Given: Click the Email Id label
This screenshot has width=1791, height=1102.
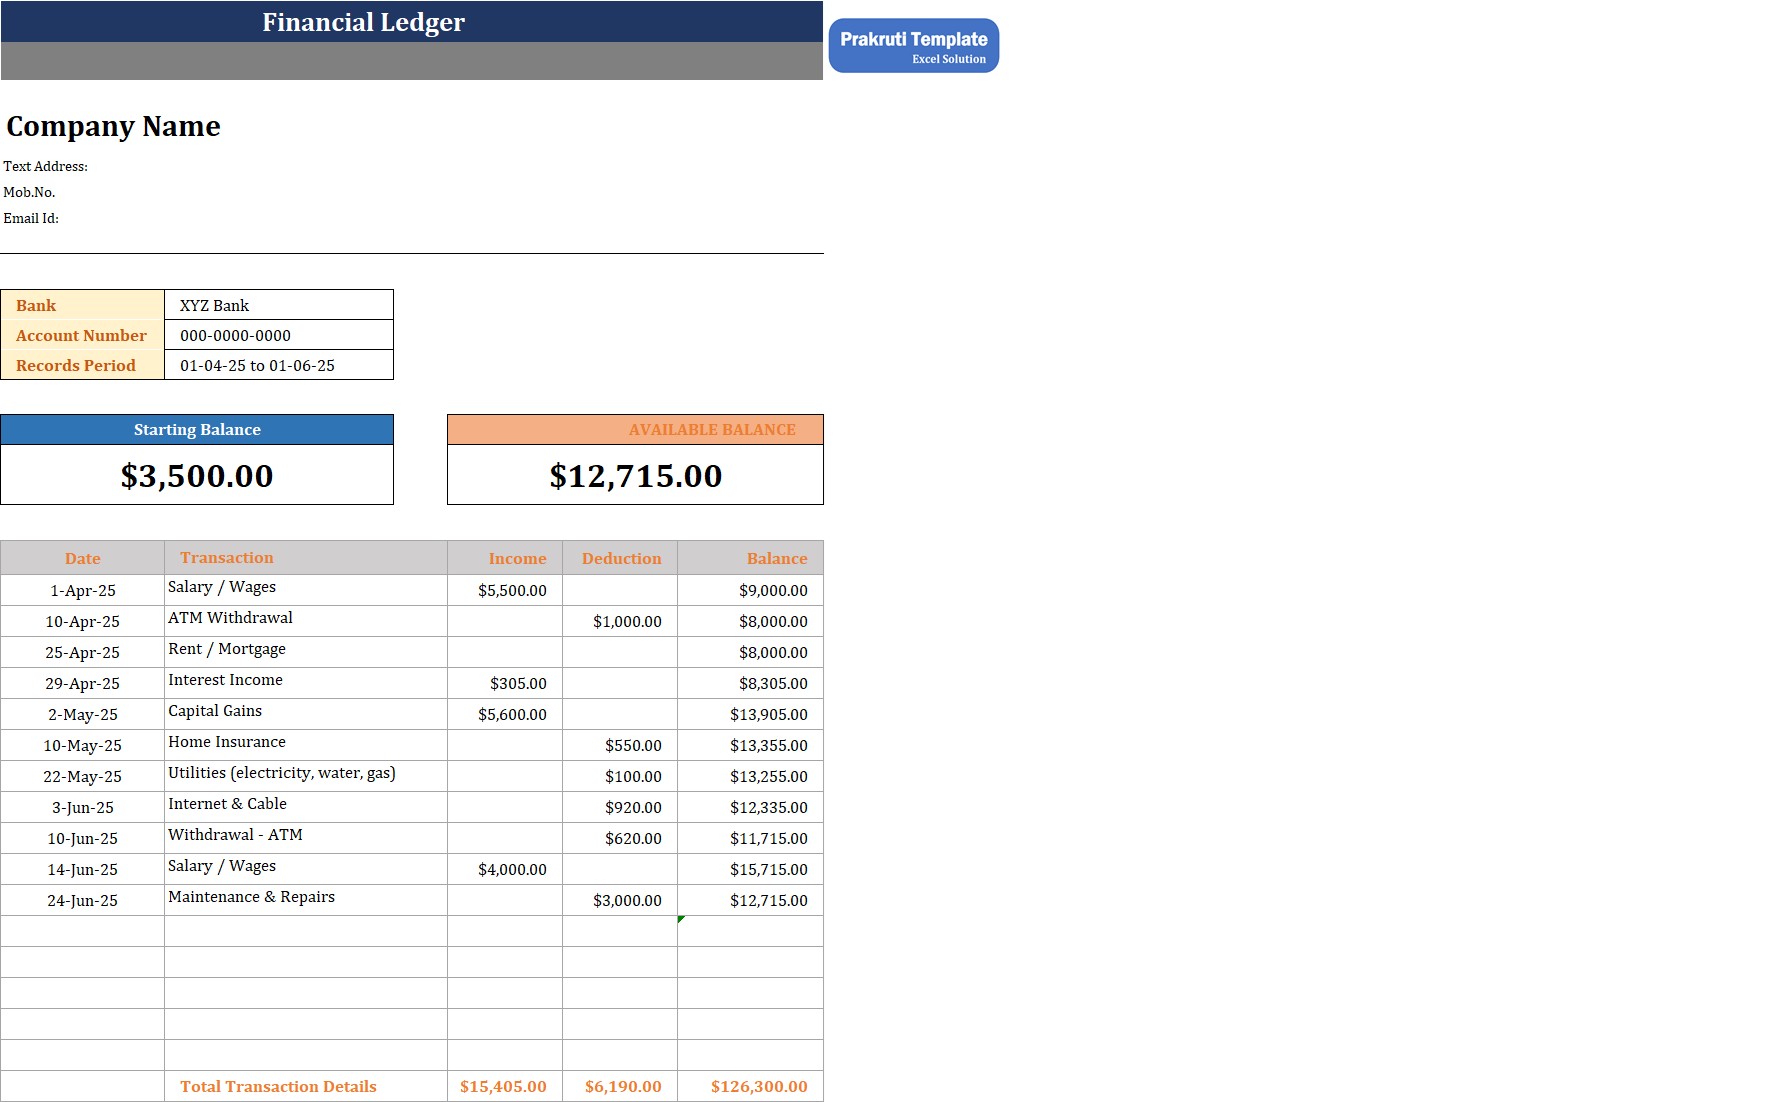Looking at the screenshot, I should 31,219.
